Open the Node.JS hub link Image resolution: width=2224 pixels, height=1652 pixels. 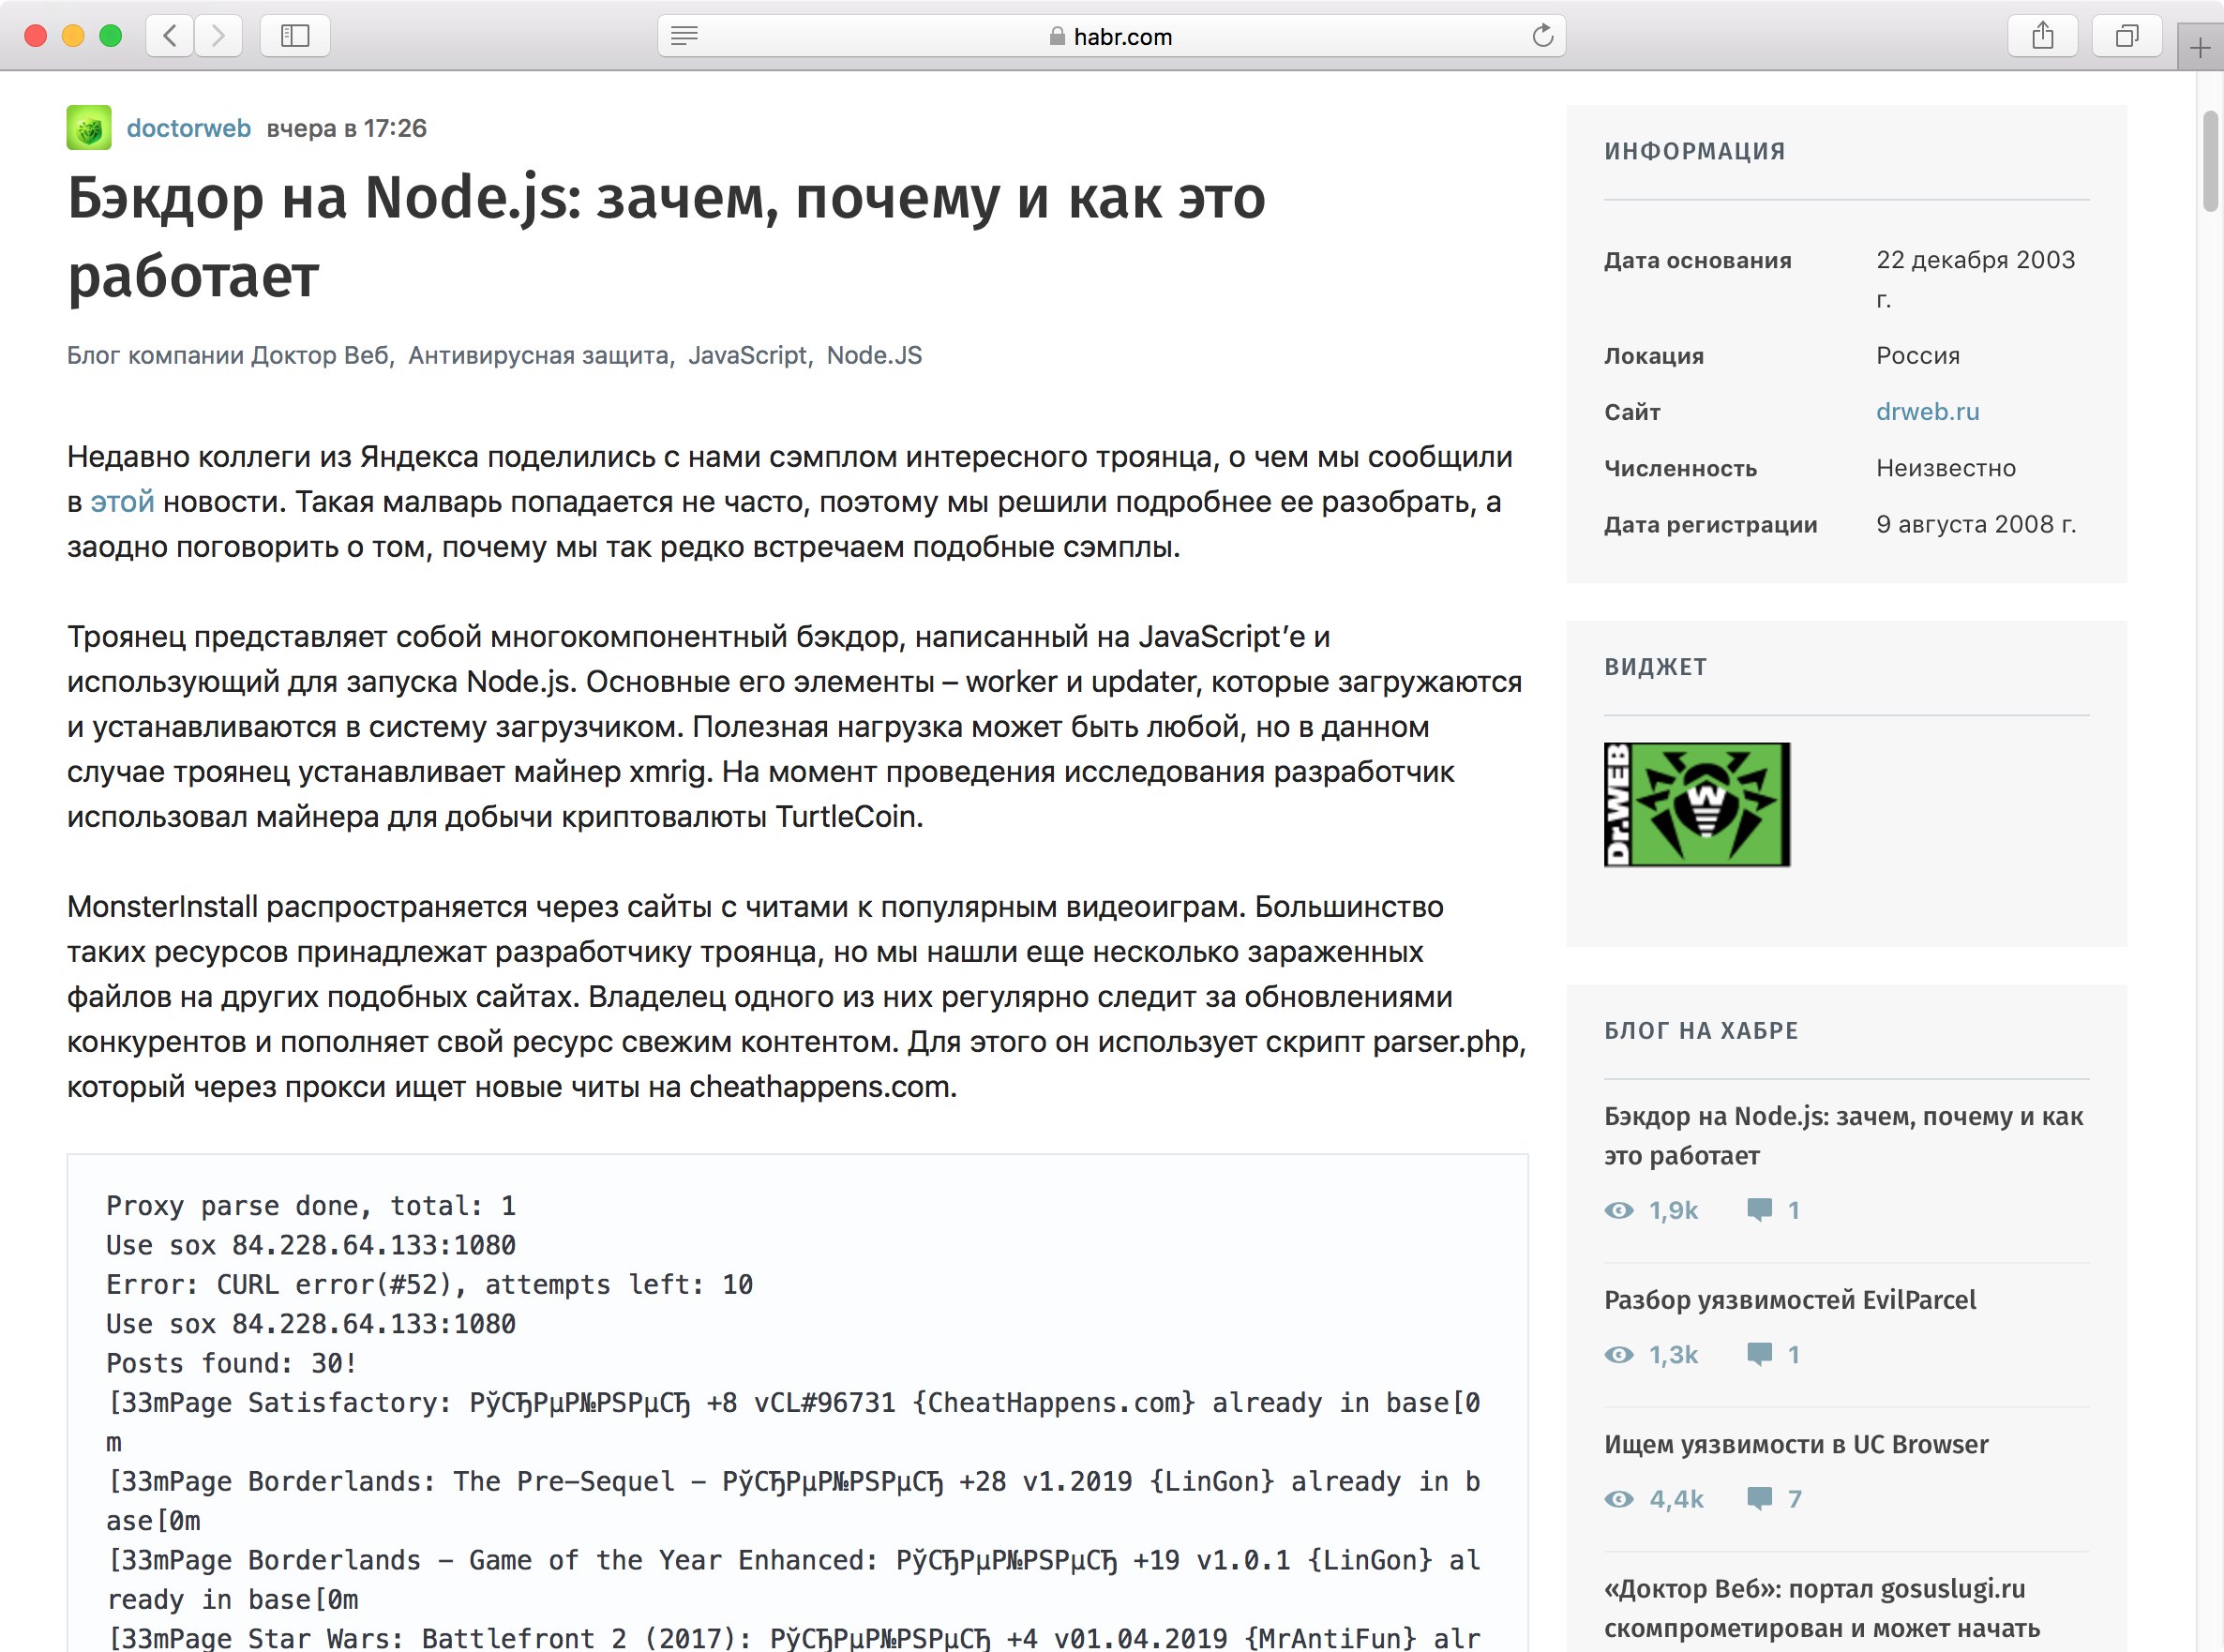click(x=874, y=355)
